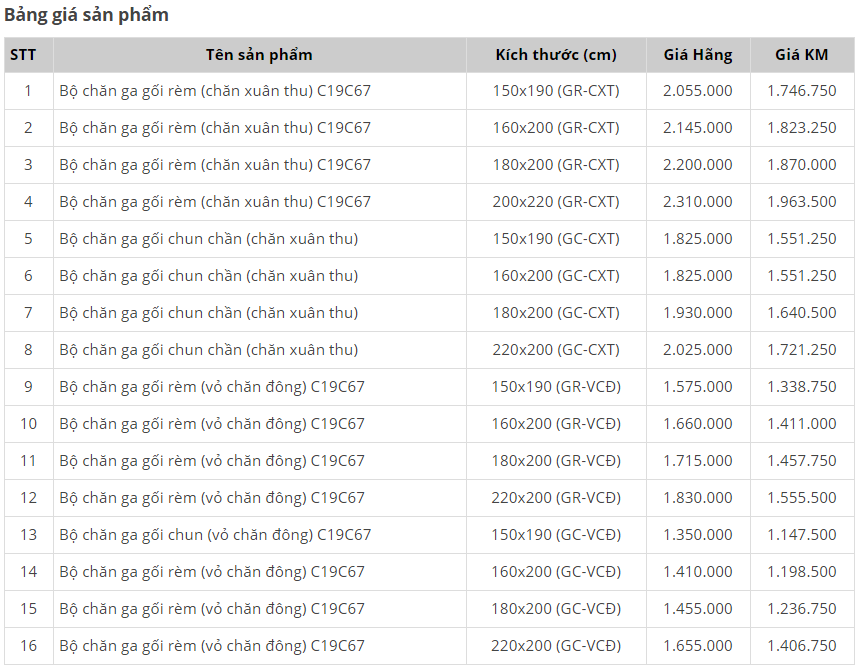This screenshot has height=665, width=855.
Task: Click the brand price 2.025.000
Action: tap(697, 350)
